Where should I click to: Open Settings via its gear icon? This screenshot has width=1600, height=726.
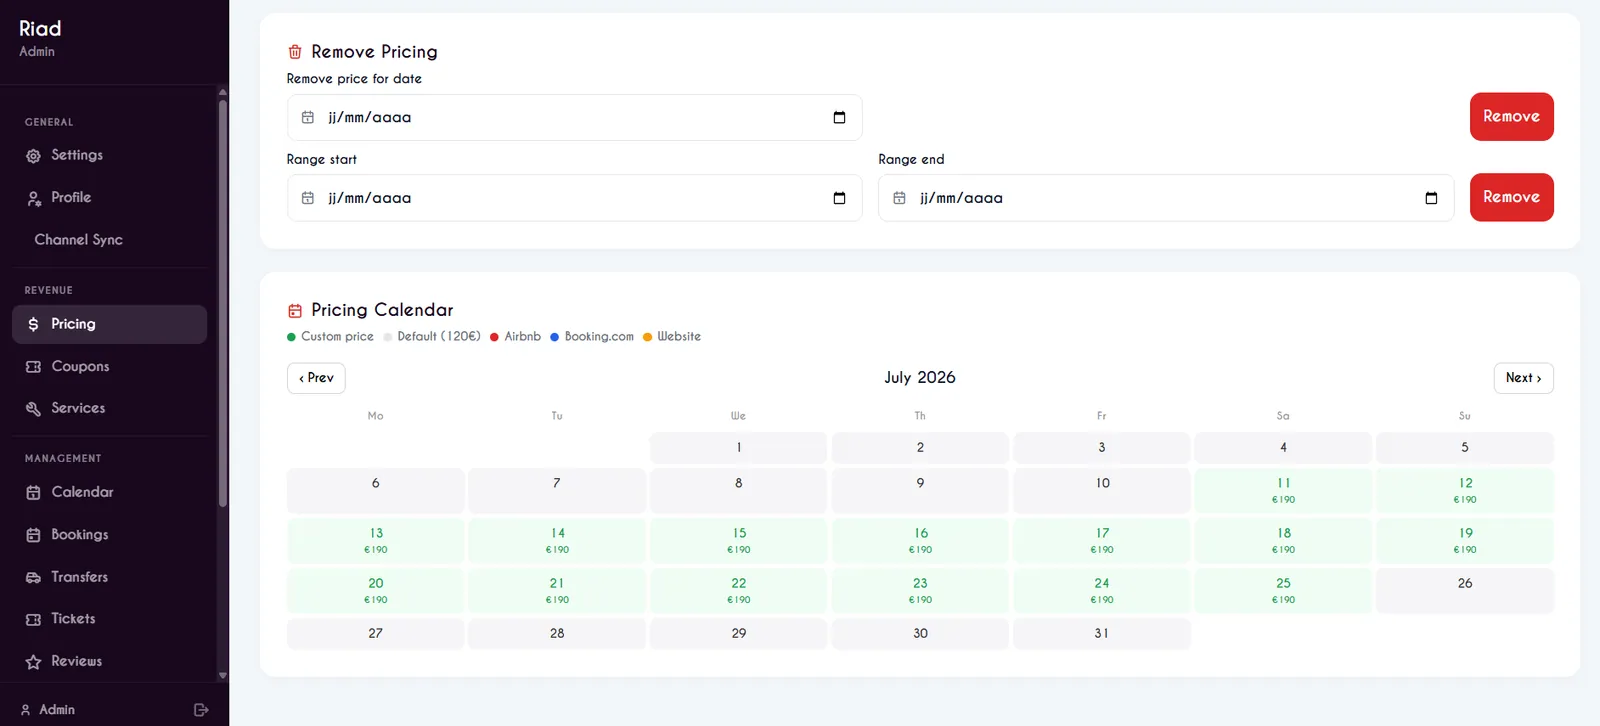[33, 156]
